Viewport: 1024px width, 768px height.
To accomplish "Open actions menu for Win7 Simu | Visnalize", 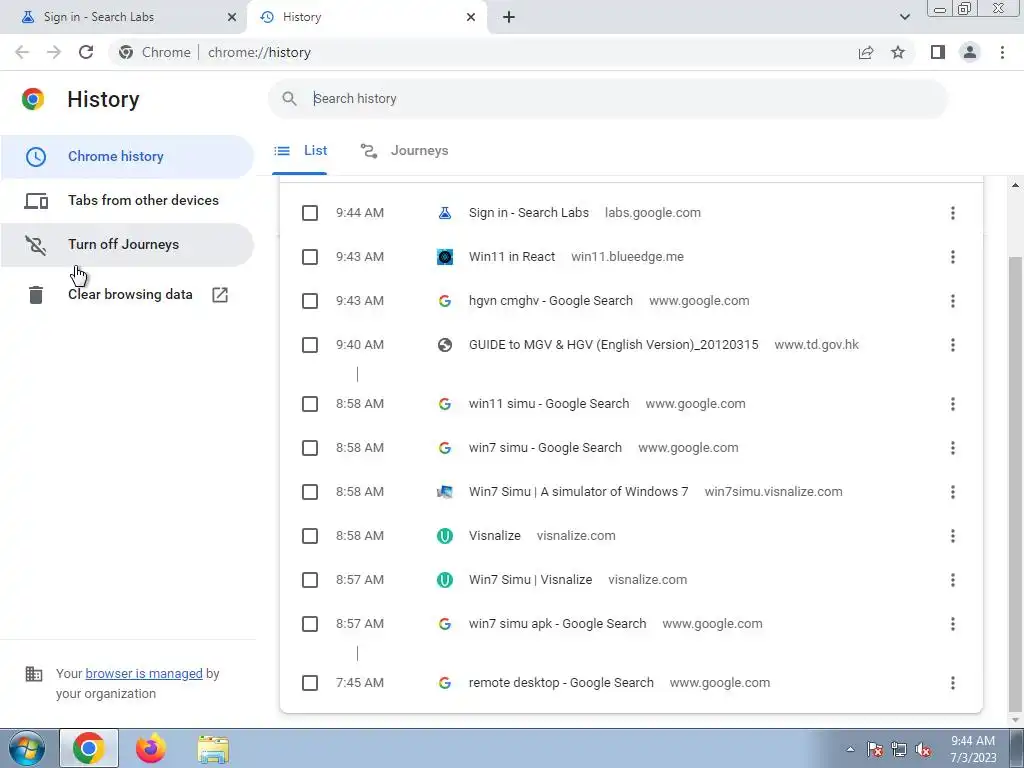I will click(x=953, y=580).
